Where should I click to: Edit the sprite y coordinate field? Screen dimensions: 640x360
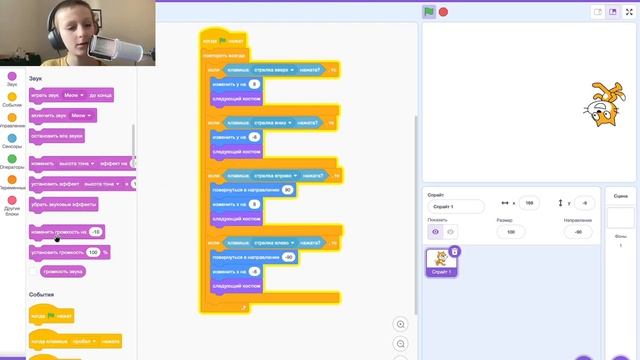click(584, 203)
